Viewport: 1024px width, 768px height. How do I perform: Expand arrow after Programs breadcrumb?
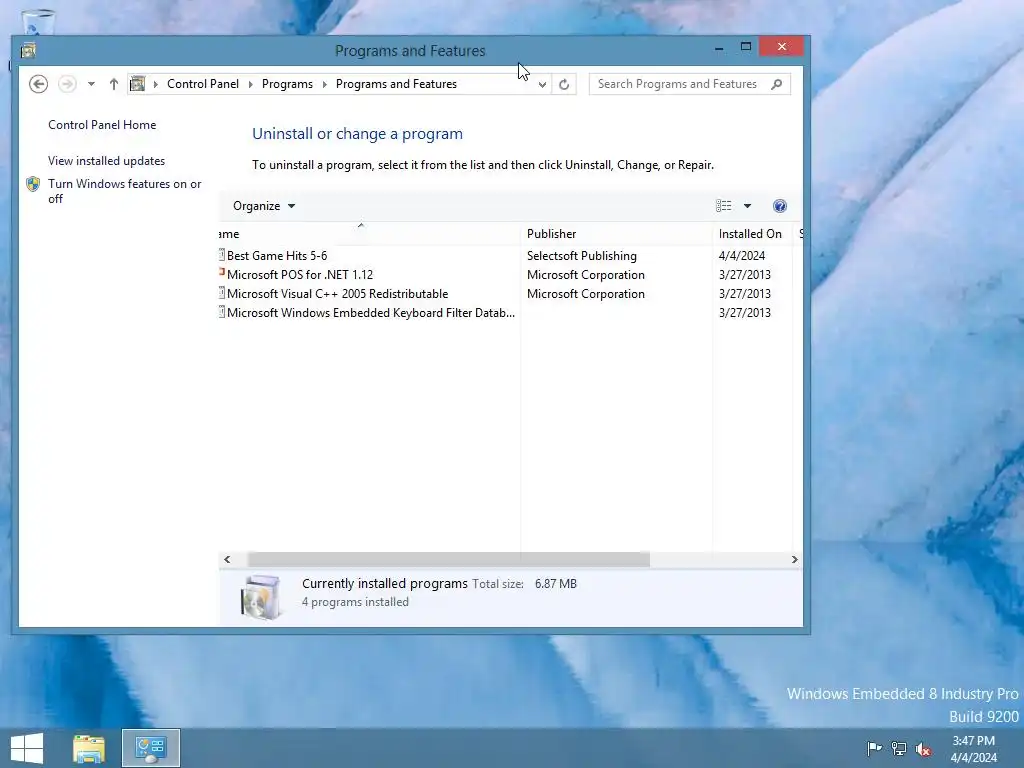pos(325,84)
